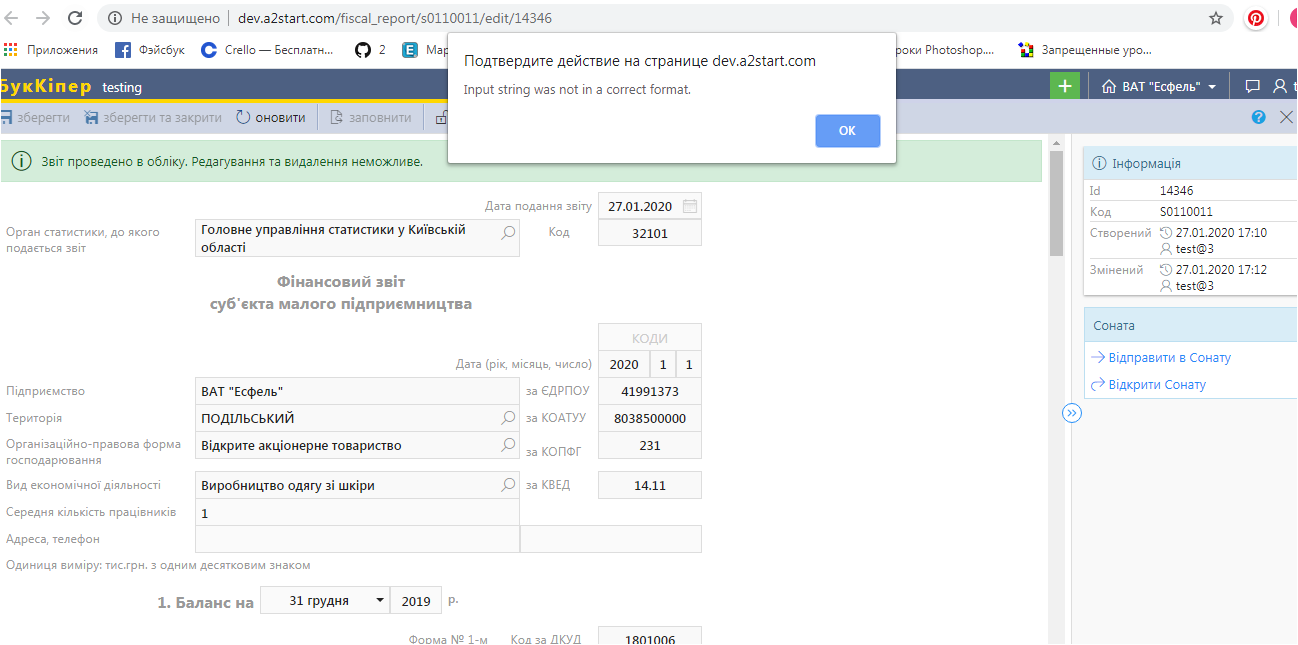Bookmark this page with the star icon
The image size is (1298, 645).
1215,18
